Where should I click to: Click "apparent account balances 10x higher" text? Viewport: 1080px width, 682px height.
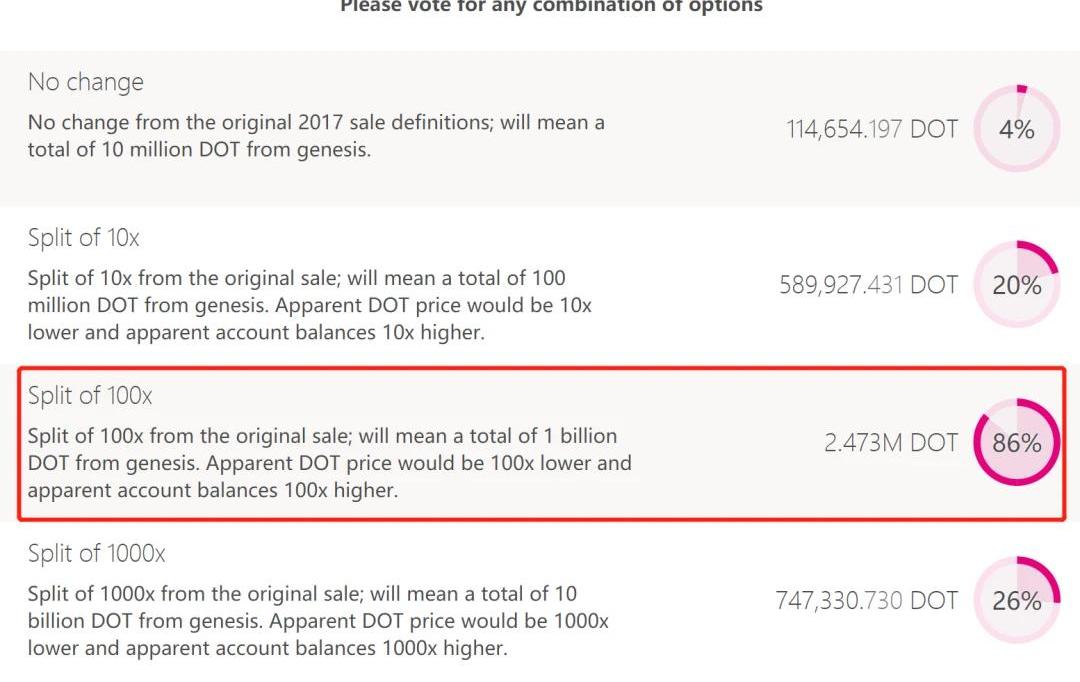[256, 333]
